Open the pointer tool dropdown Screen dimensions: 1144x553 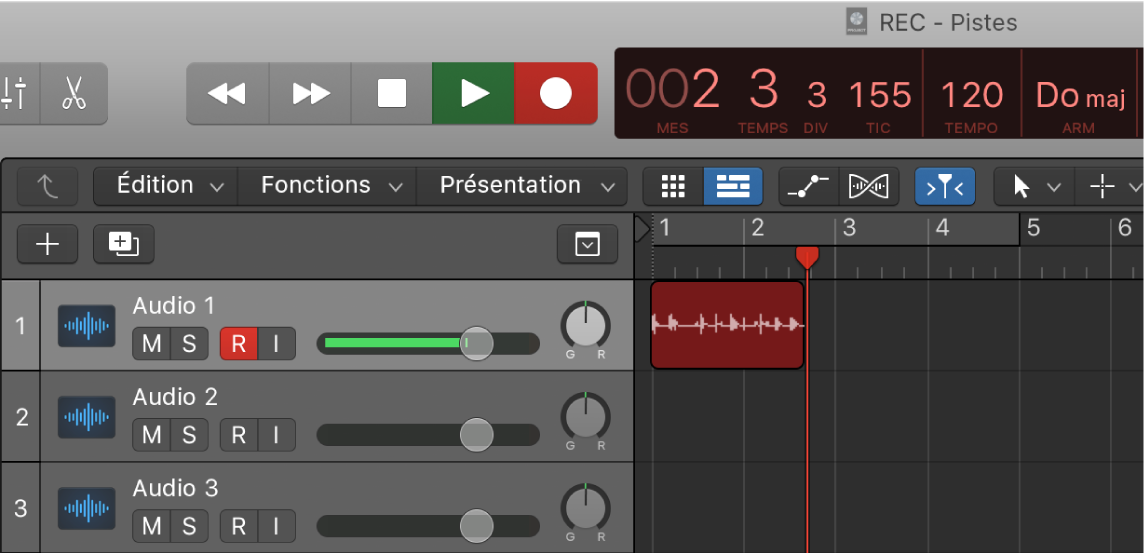pyautogui.click(x=1033, y=186)
